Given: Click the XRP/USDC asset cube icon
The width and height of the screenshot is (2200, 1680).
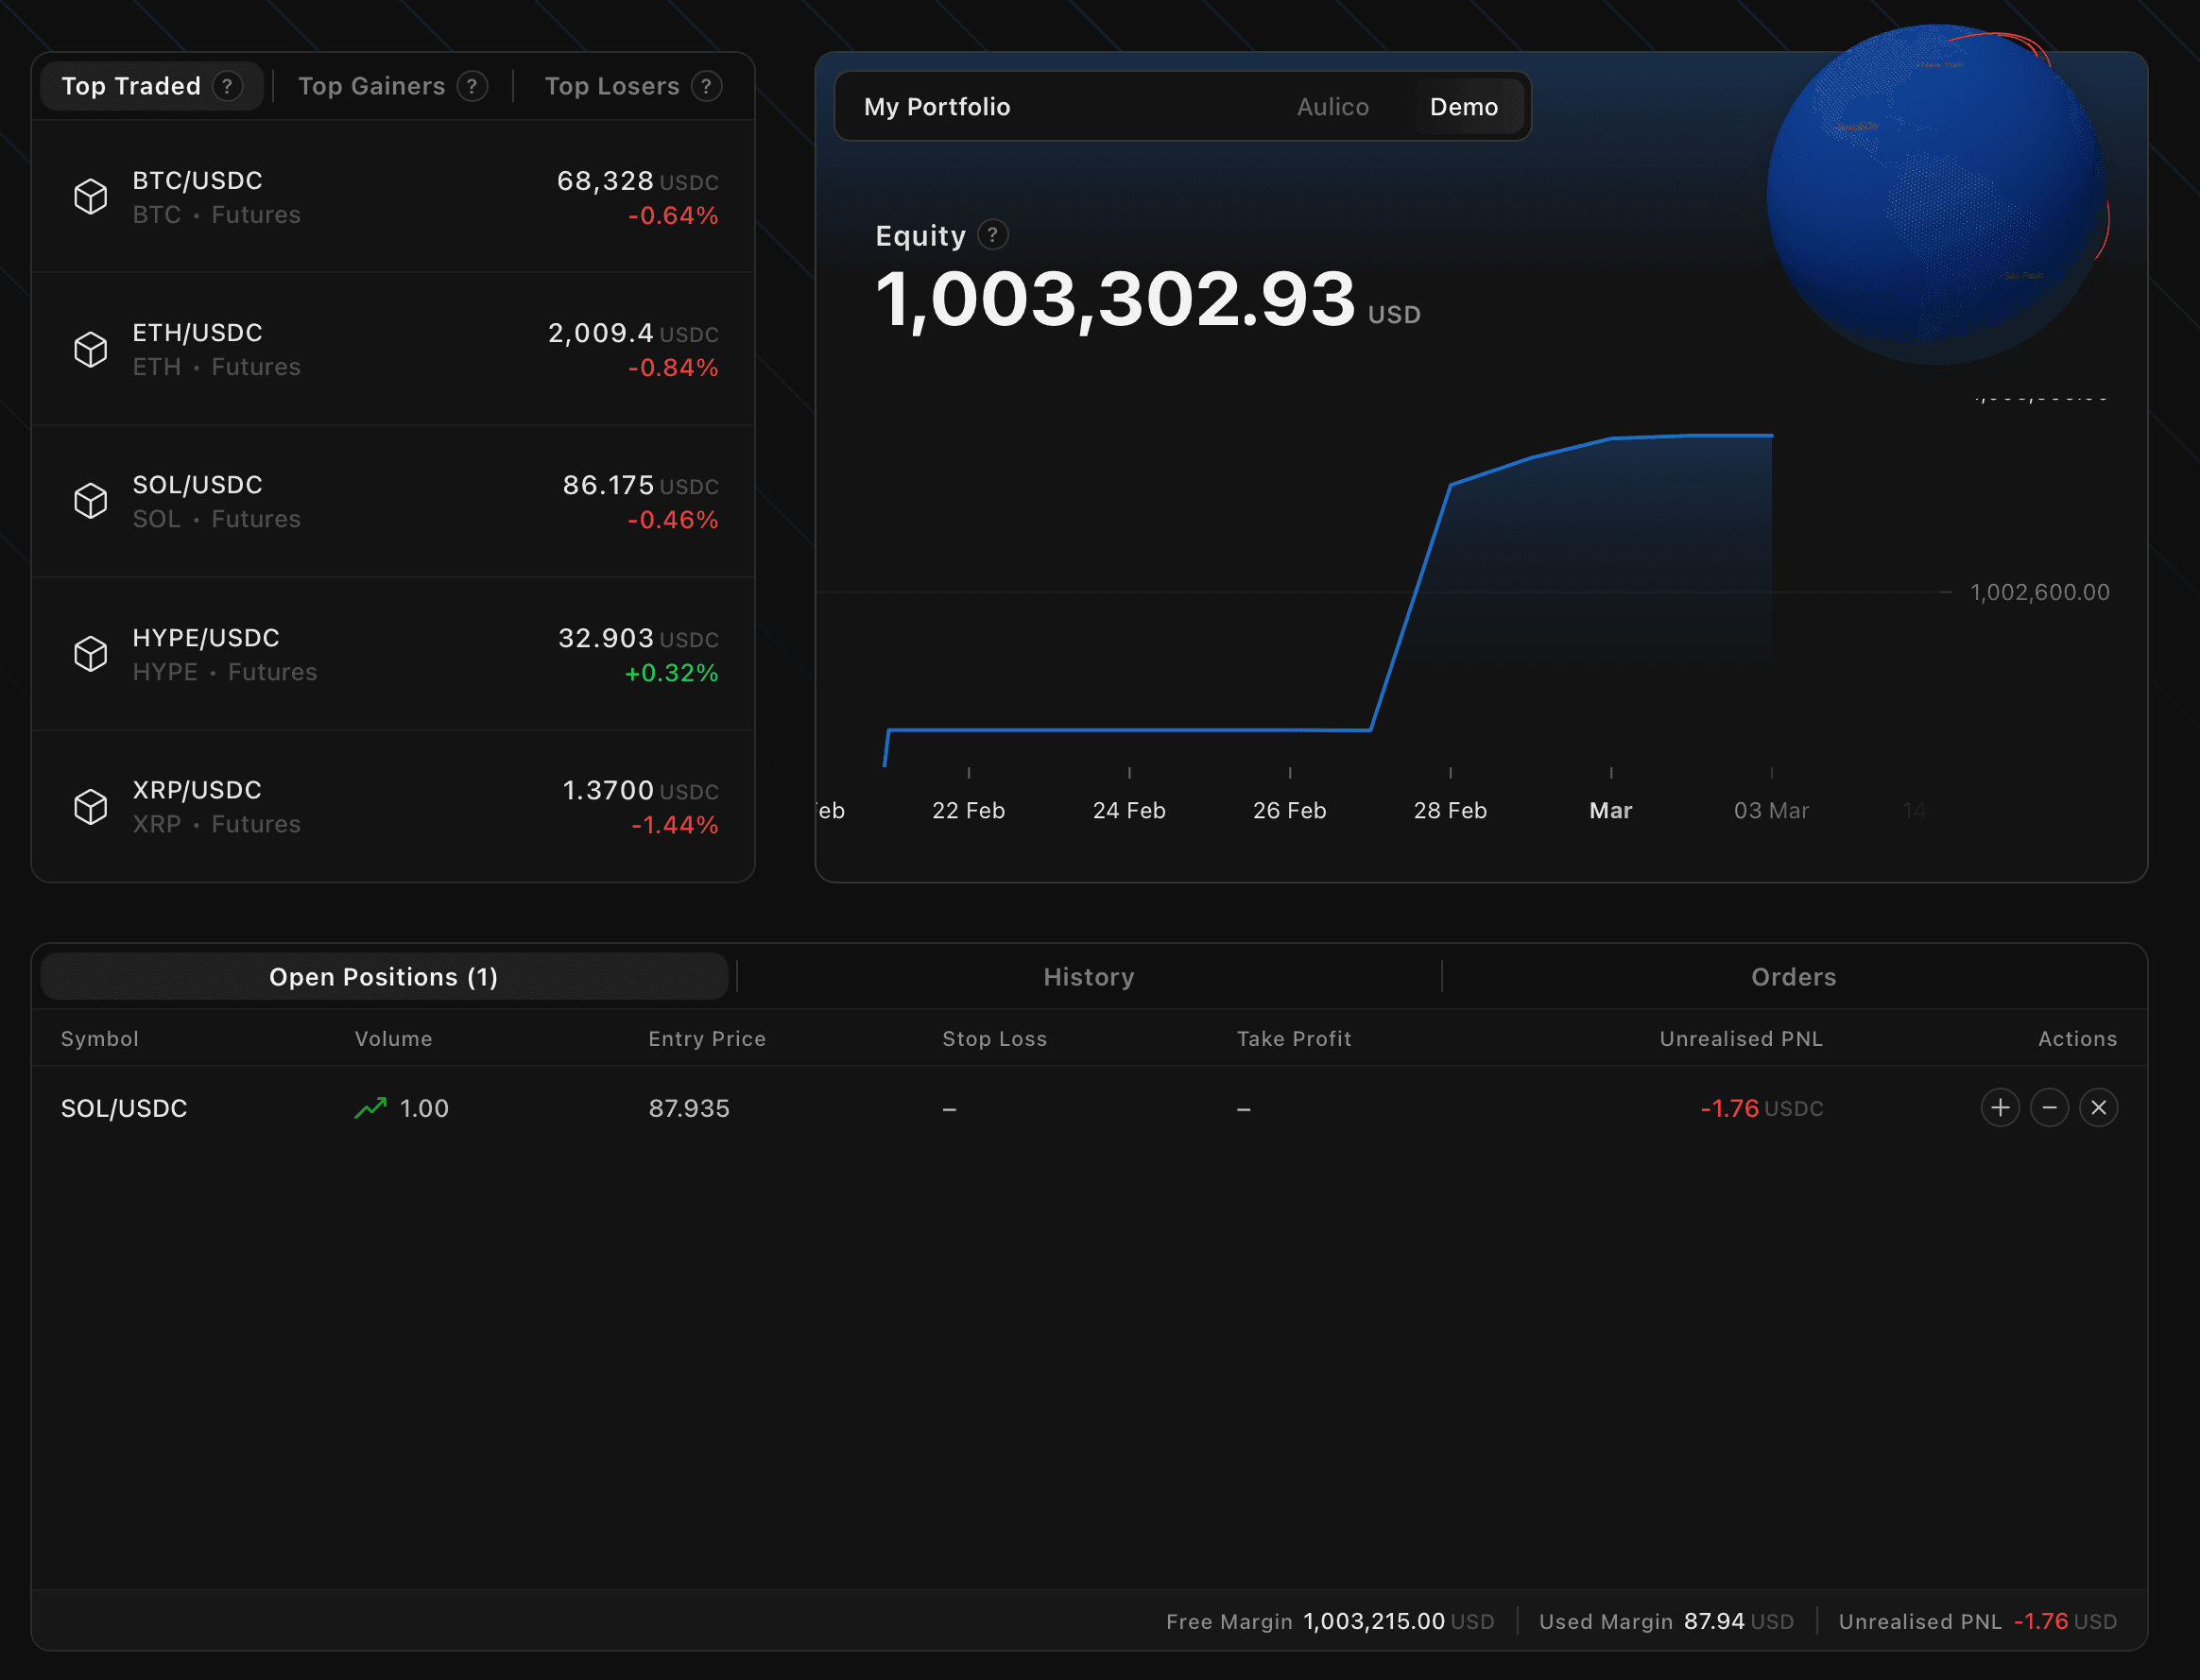Looking at the screenshot, I should click(x=91, y=806).
